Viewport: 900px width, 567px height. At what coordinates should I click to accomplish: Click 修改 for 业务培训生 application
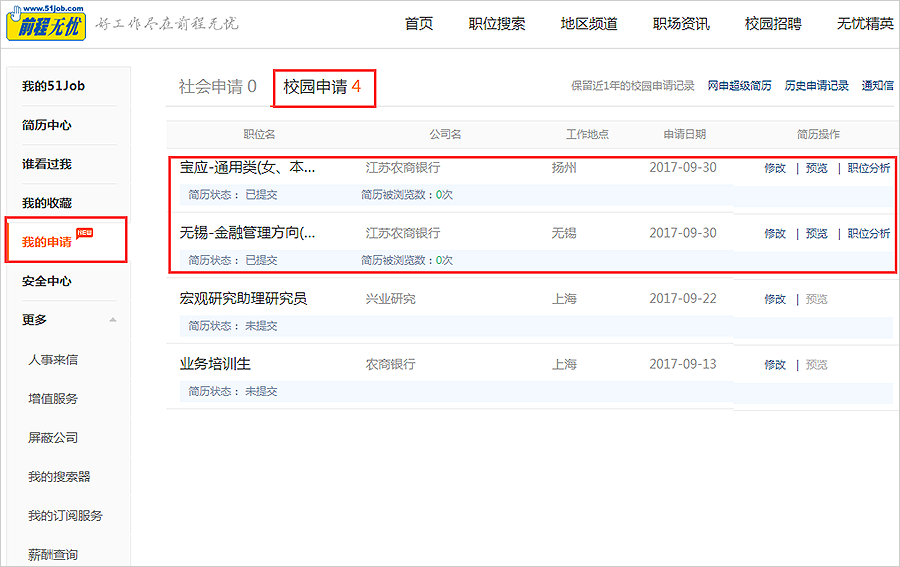(775, 364)
